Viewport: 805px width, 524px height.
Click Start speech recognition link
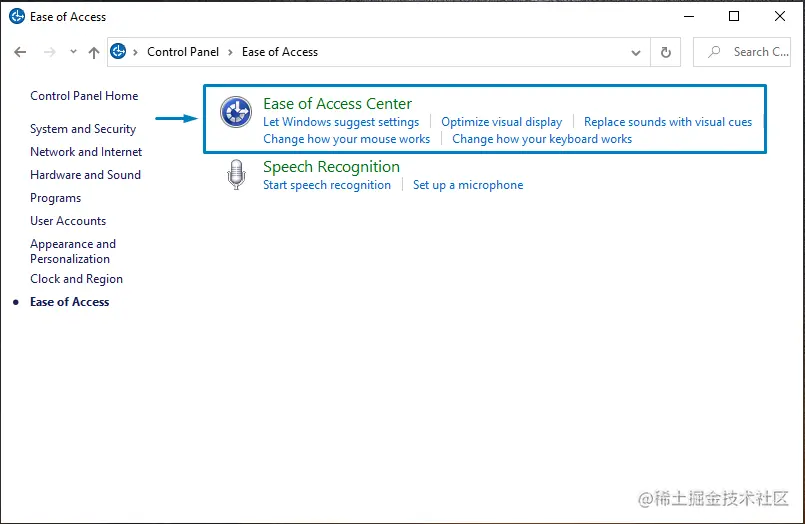point(327,185)
